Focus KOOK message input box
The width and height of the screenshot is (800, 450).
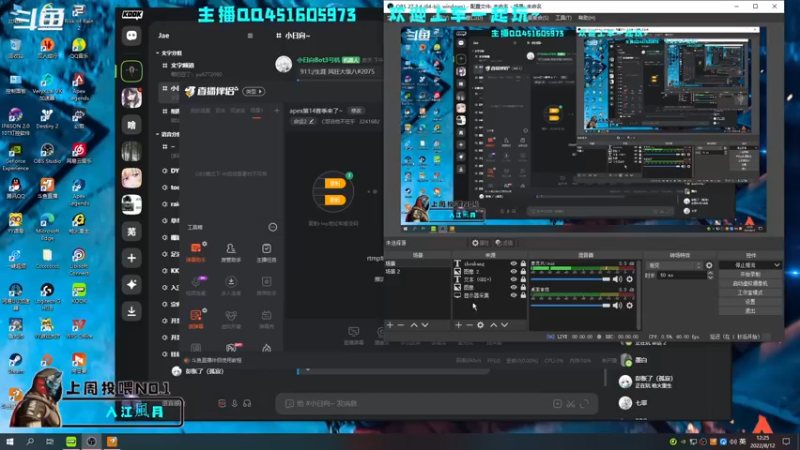click(436, 404)
